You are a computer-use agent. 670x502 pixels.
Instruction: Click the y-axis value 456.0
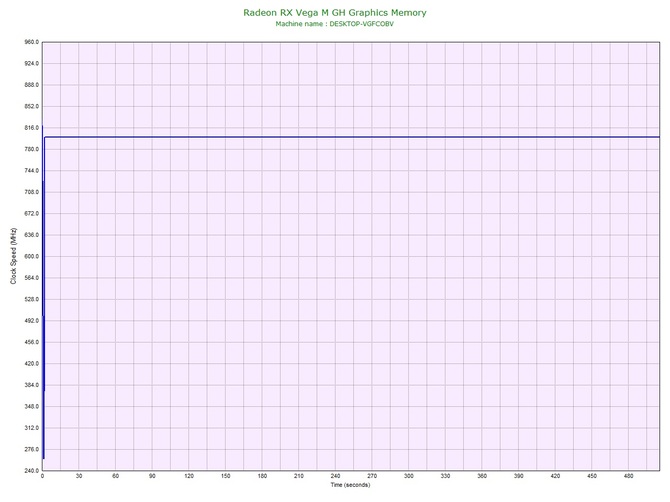click(32, 342)
